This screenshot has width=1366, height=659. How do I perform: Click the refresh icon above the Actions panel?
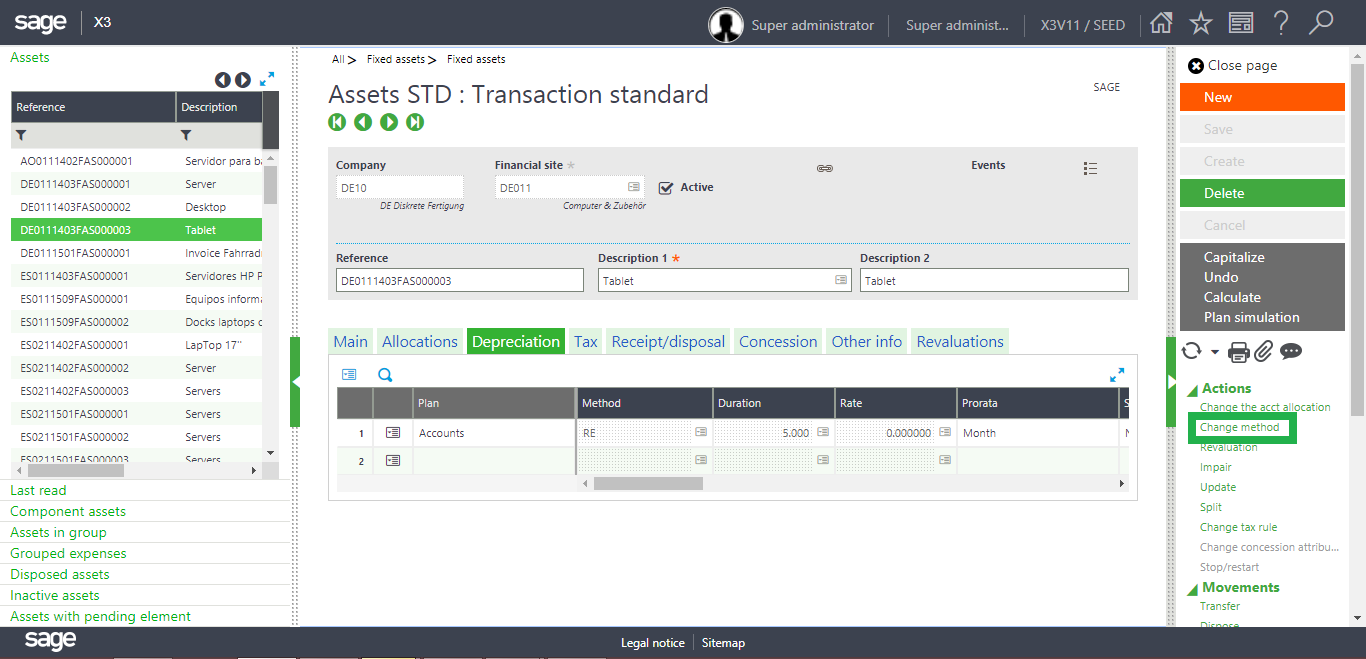[1190, 351]
